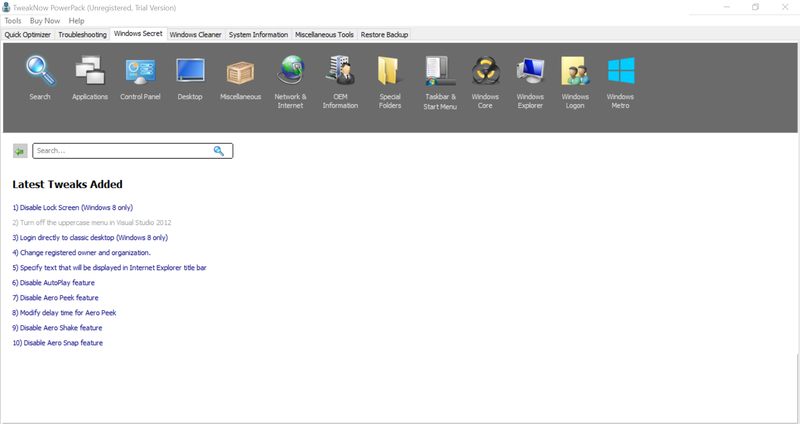Open Turn off uppercase menu Visual Studio link

click(92, 222)
